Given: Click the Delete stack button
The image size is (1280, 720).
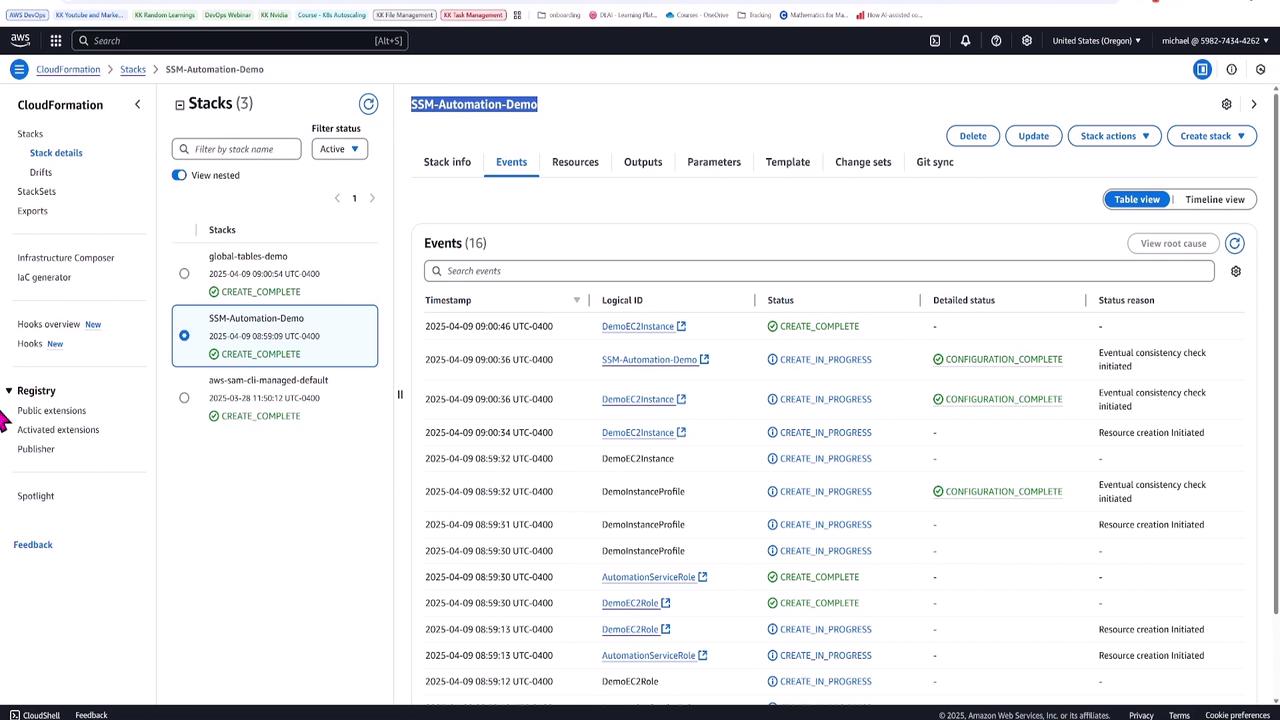Looking at the screenshot, I should coord(972,136).
